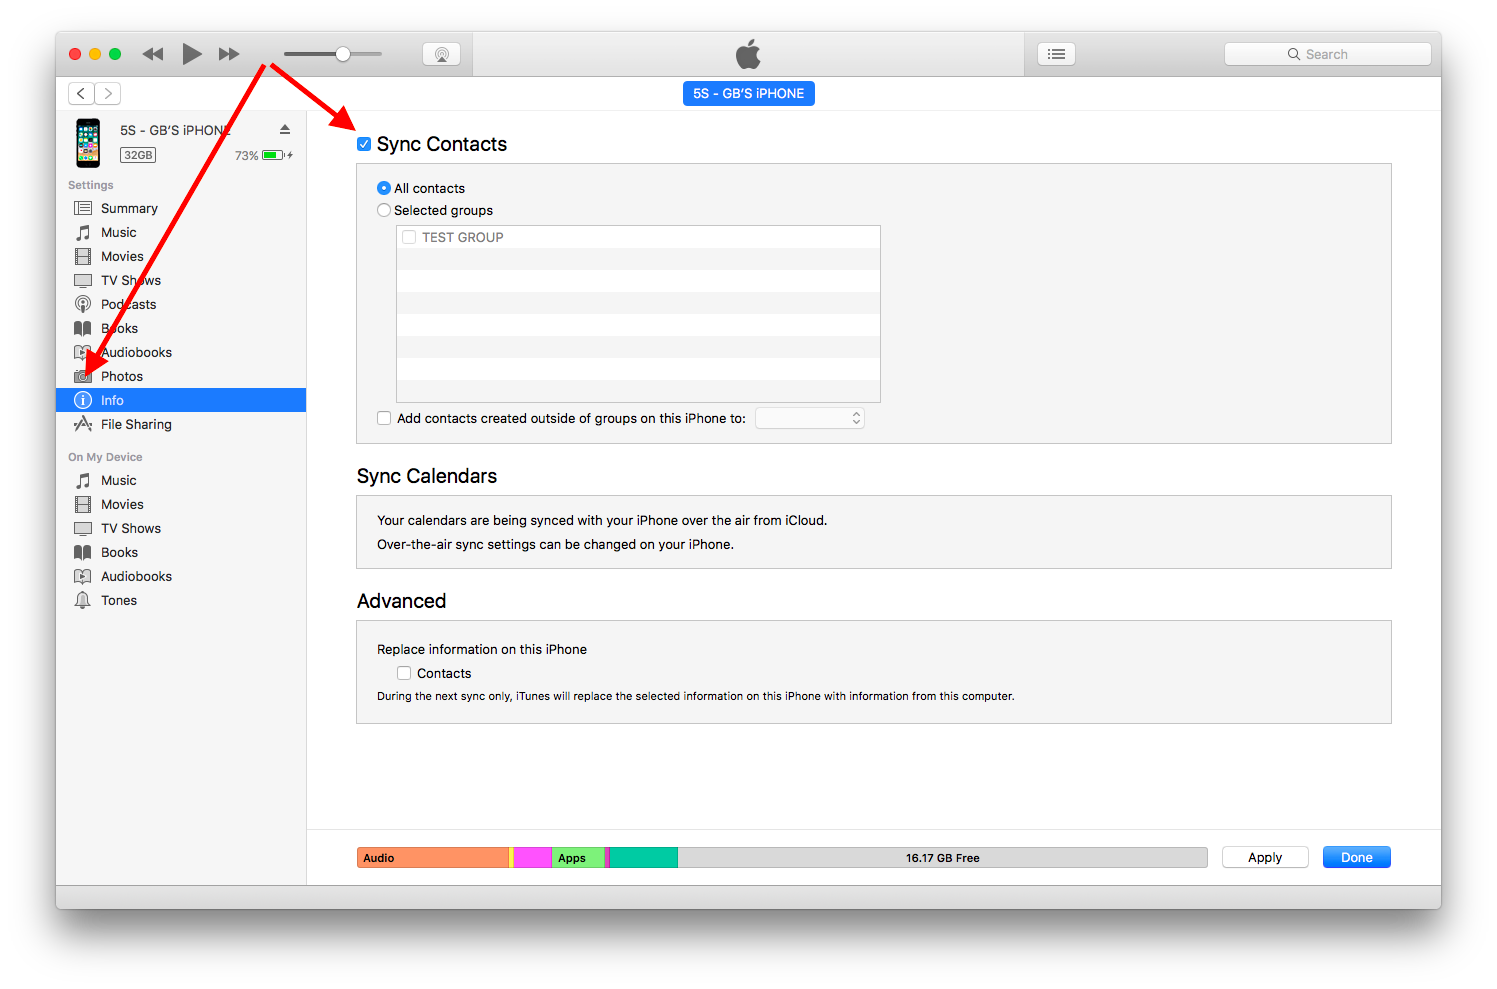Image resolution: width=1497 pixels, height=989 pixels.
Task: Click the TV Shows screen icon under Settings
Action: click(x=83, y=280)
